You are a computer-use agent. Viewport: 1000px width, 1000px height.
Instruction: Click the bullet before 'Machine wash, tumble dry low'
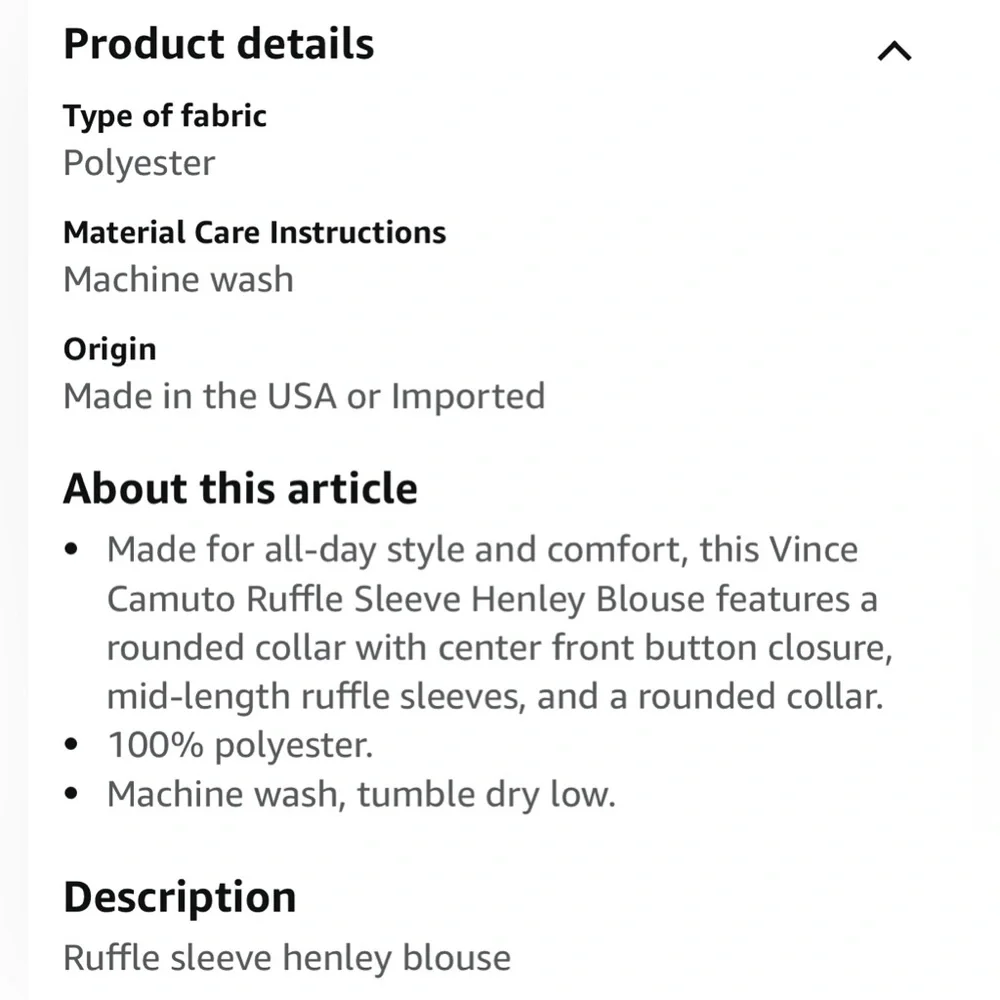71,795
